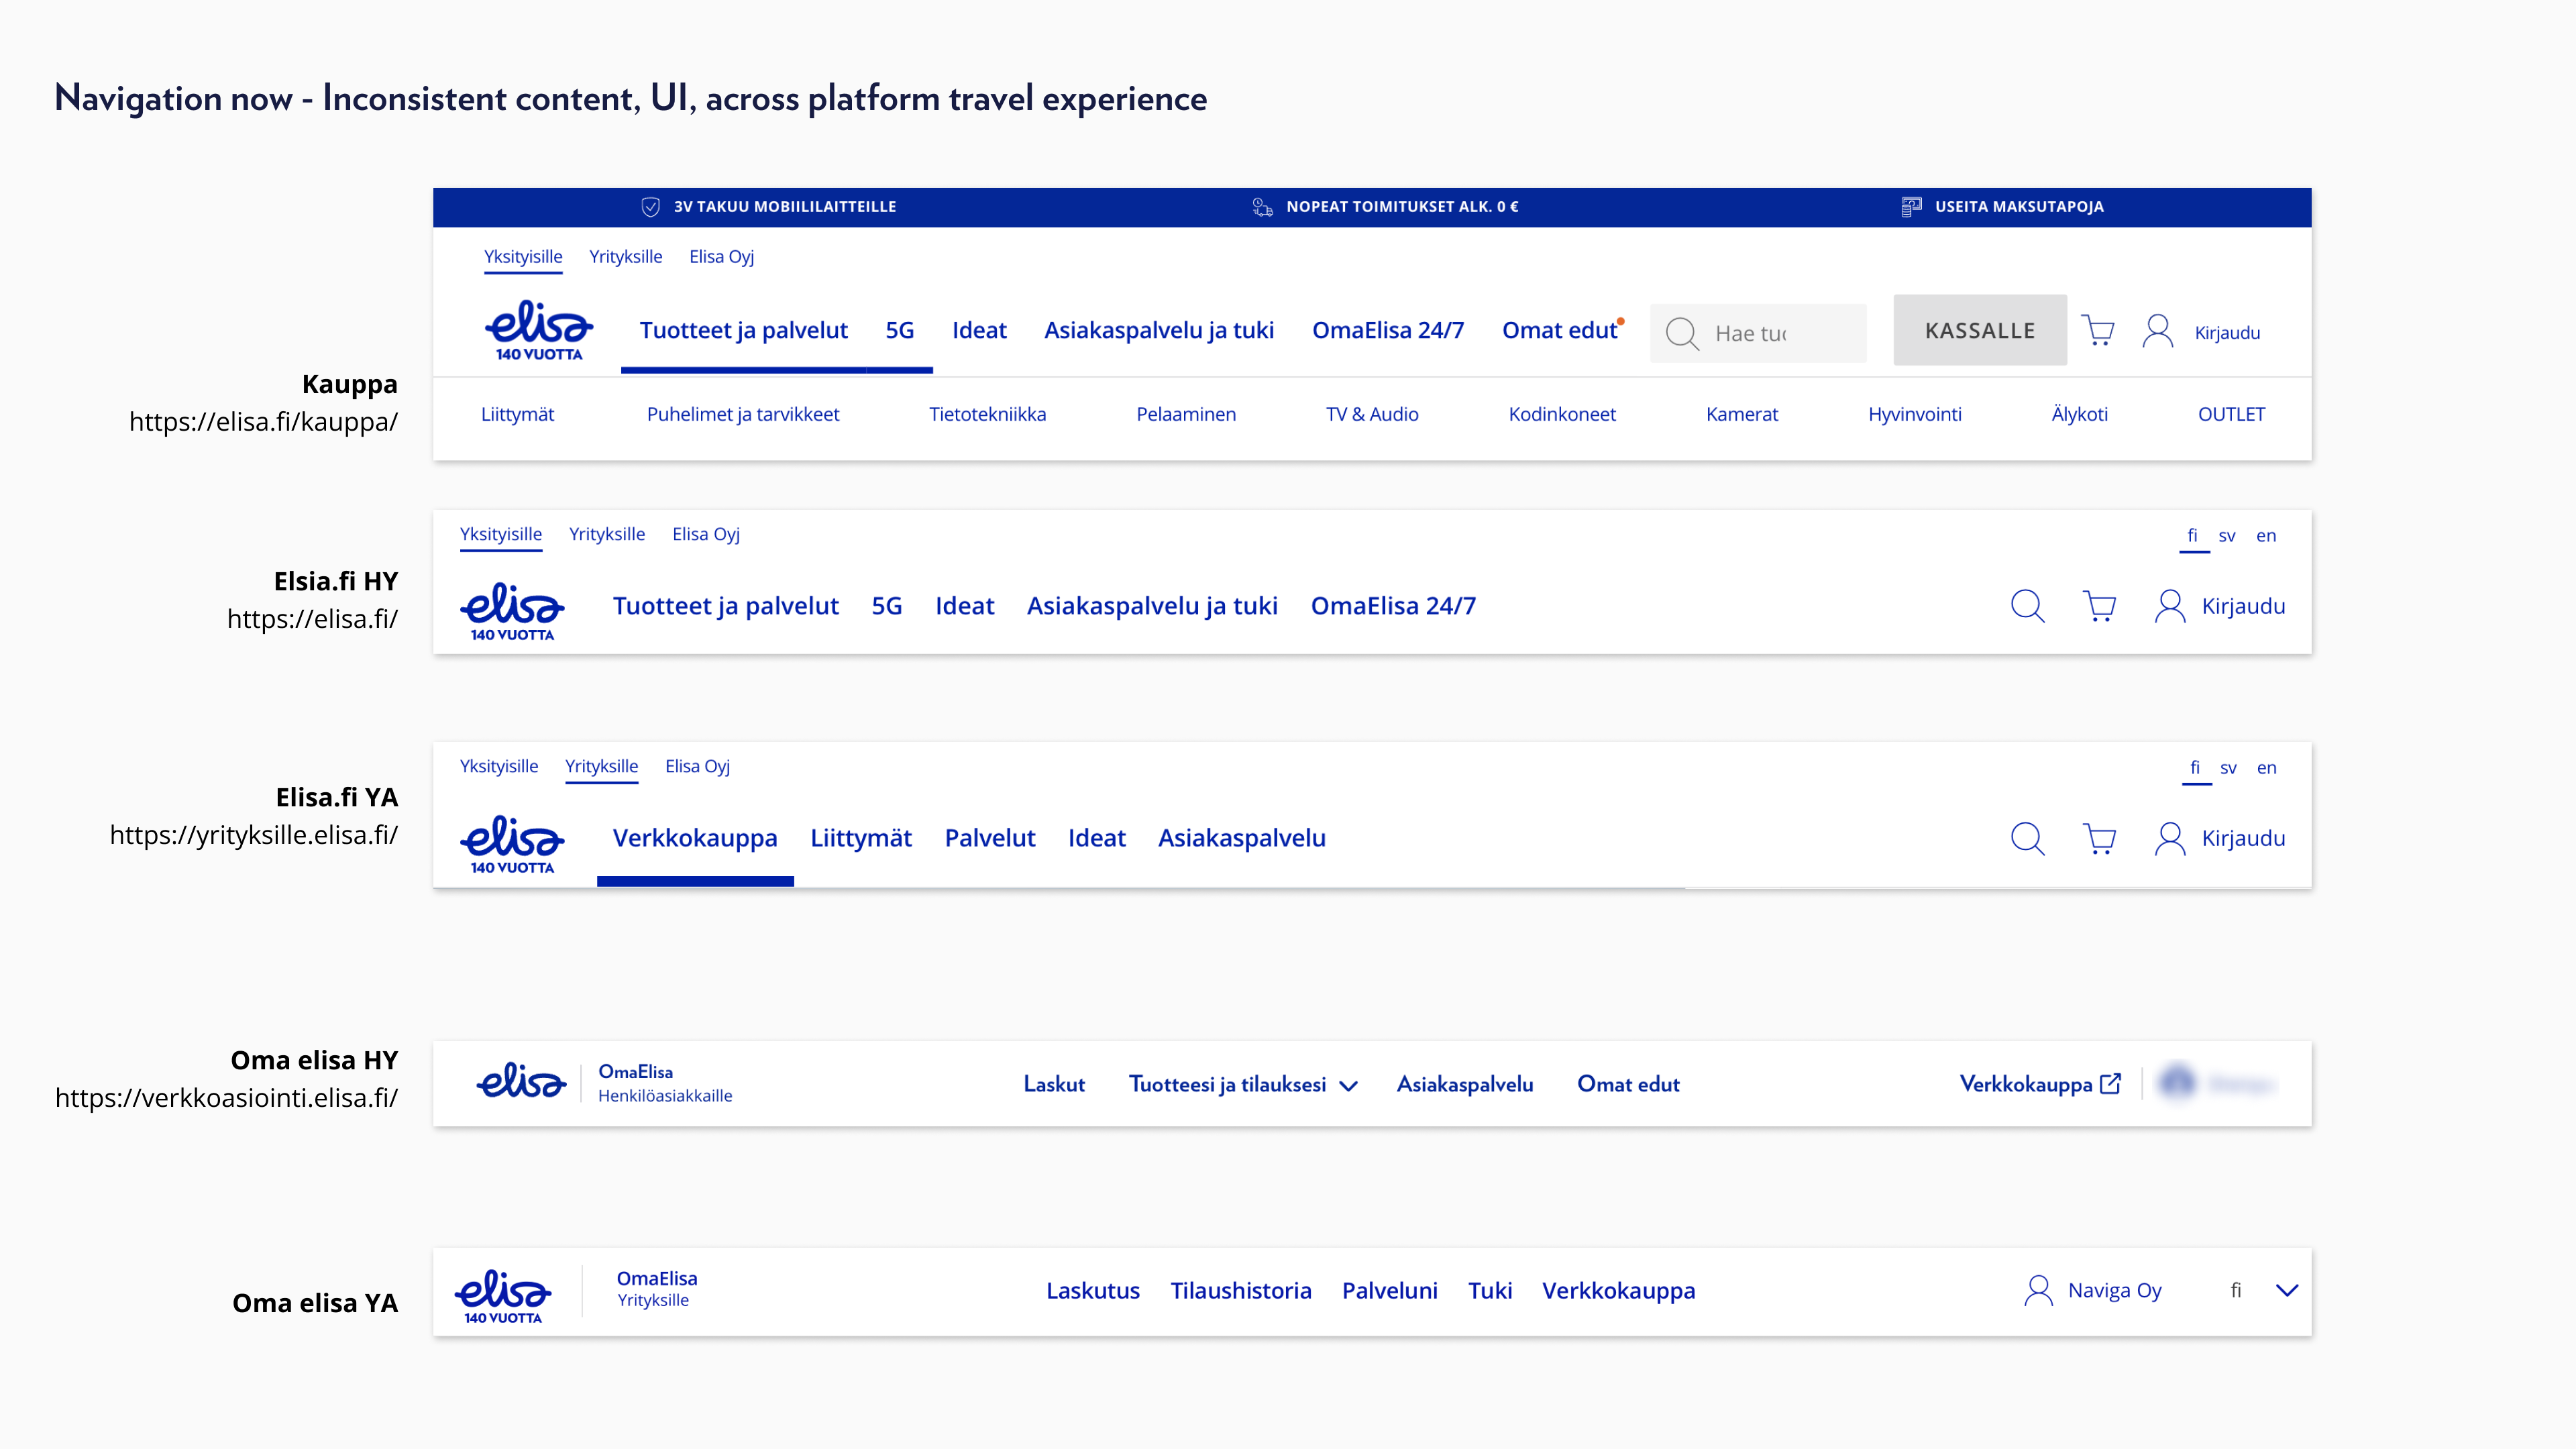Click the shield icon in 3V TAKUU banner

coord(650,207)
